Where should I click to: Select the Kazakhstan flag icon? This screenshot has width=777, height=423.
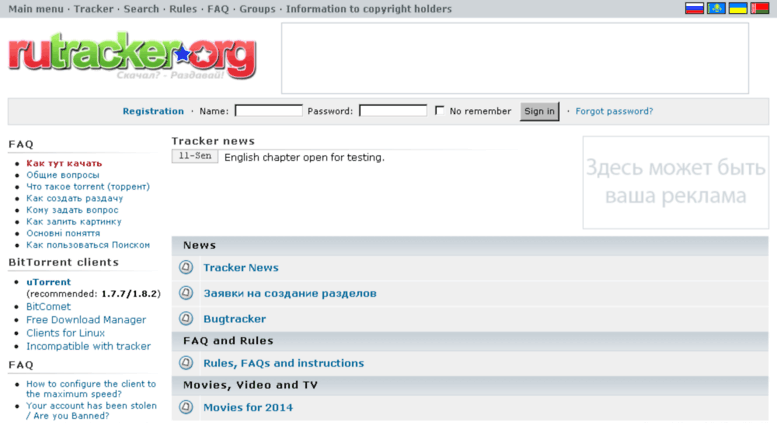click(x=716, y=8)
